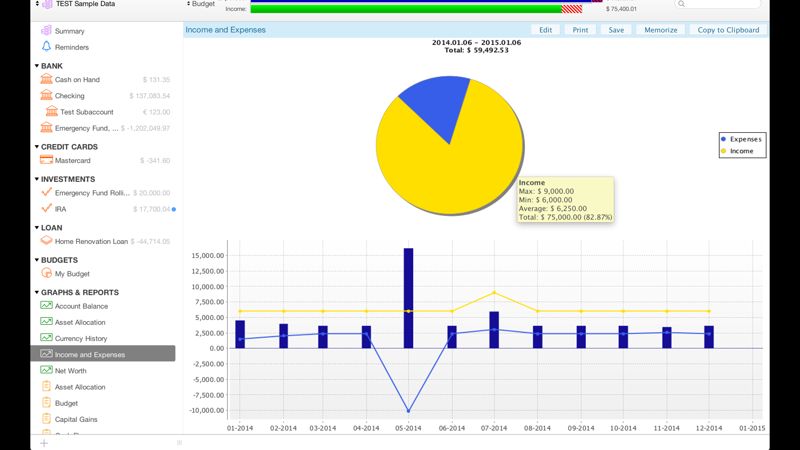Screen dimensions: 800x450
Task: Click the Emergency Fund Rollover investment icon
Action: click(x=46, y=192)
